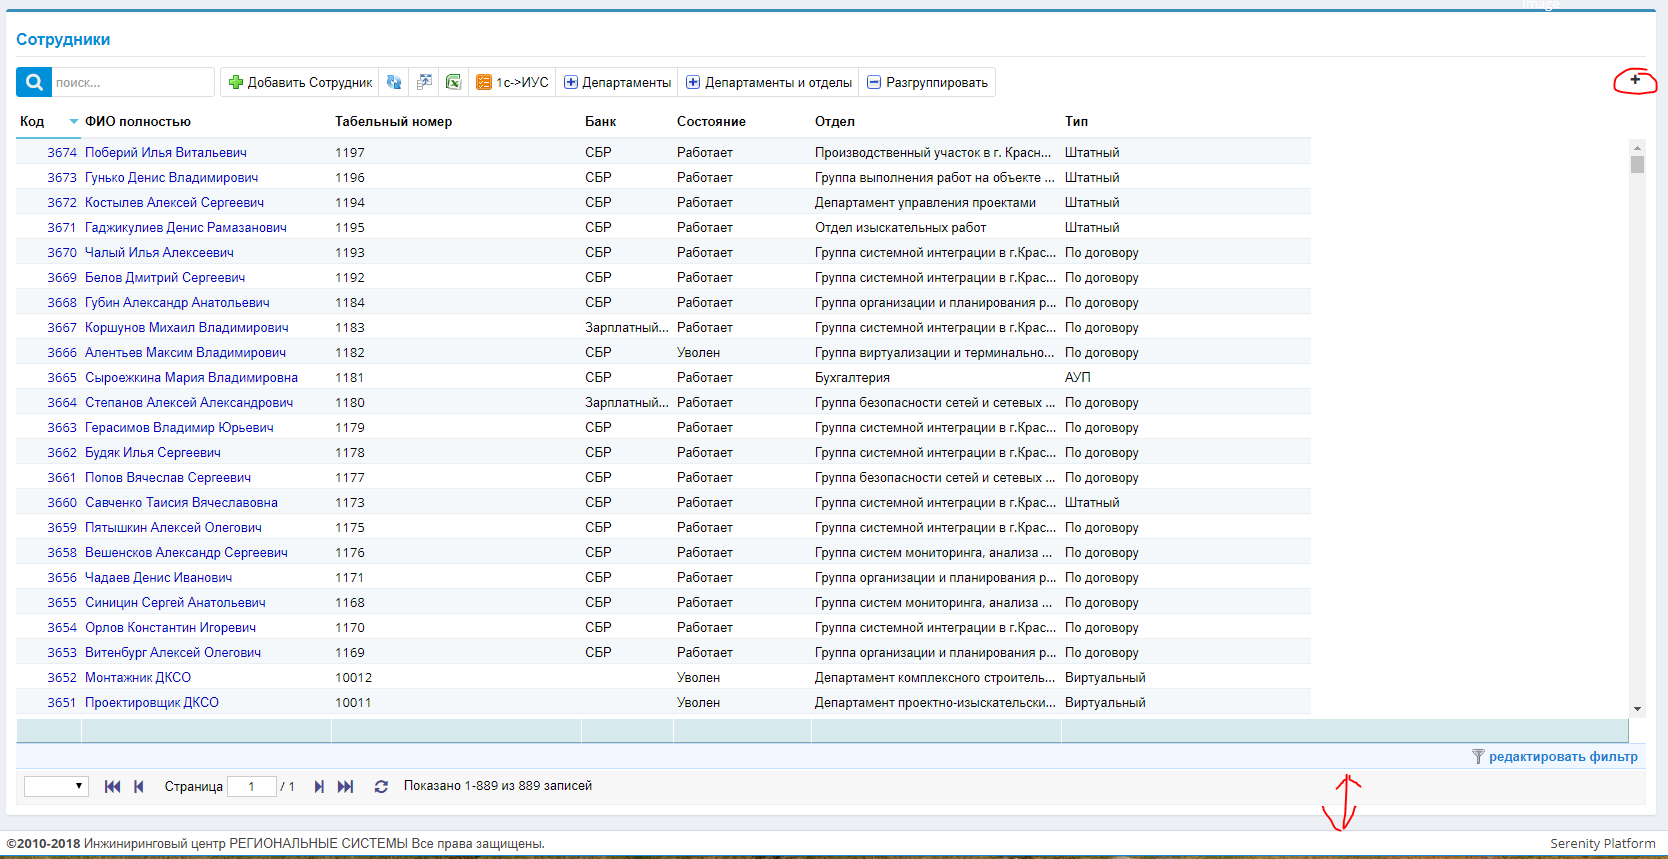
Task: Click code link 3651
Action: [x=62, y=702]
